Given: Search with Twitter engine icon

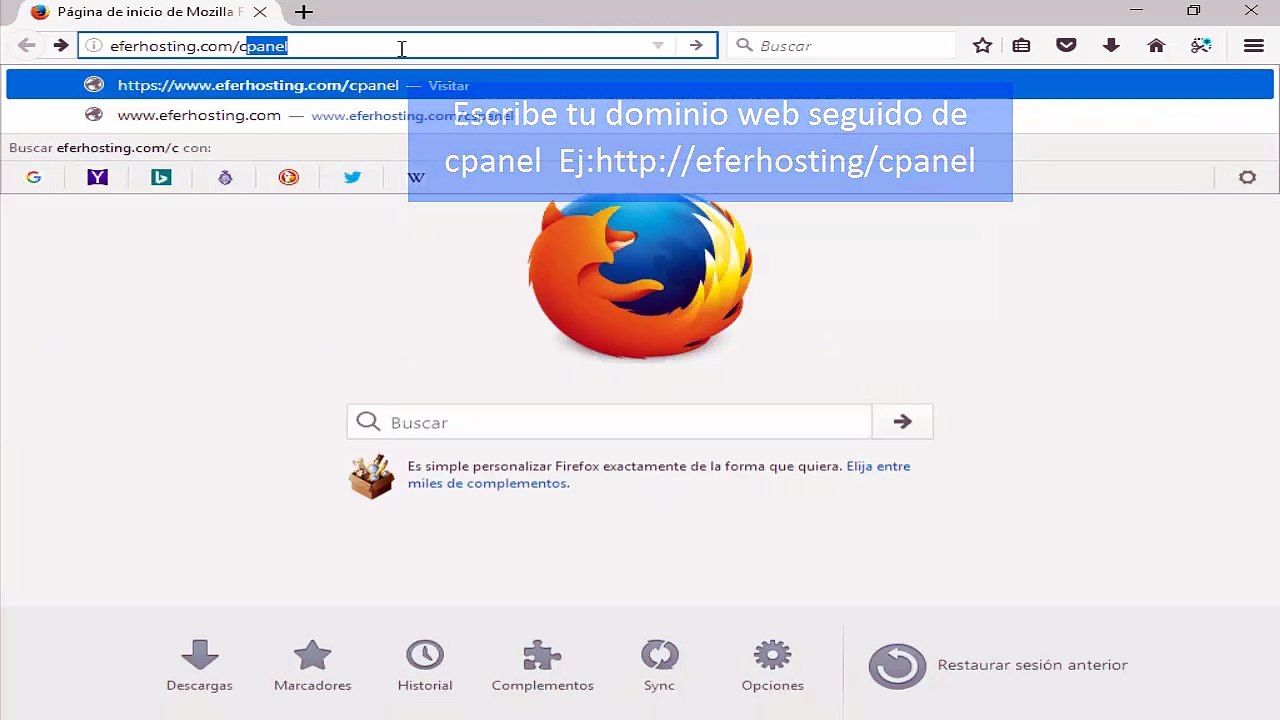Looking at the screenshot, I should 352,177.
